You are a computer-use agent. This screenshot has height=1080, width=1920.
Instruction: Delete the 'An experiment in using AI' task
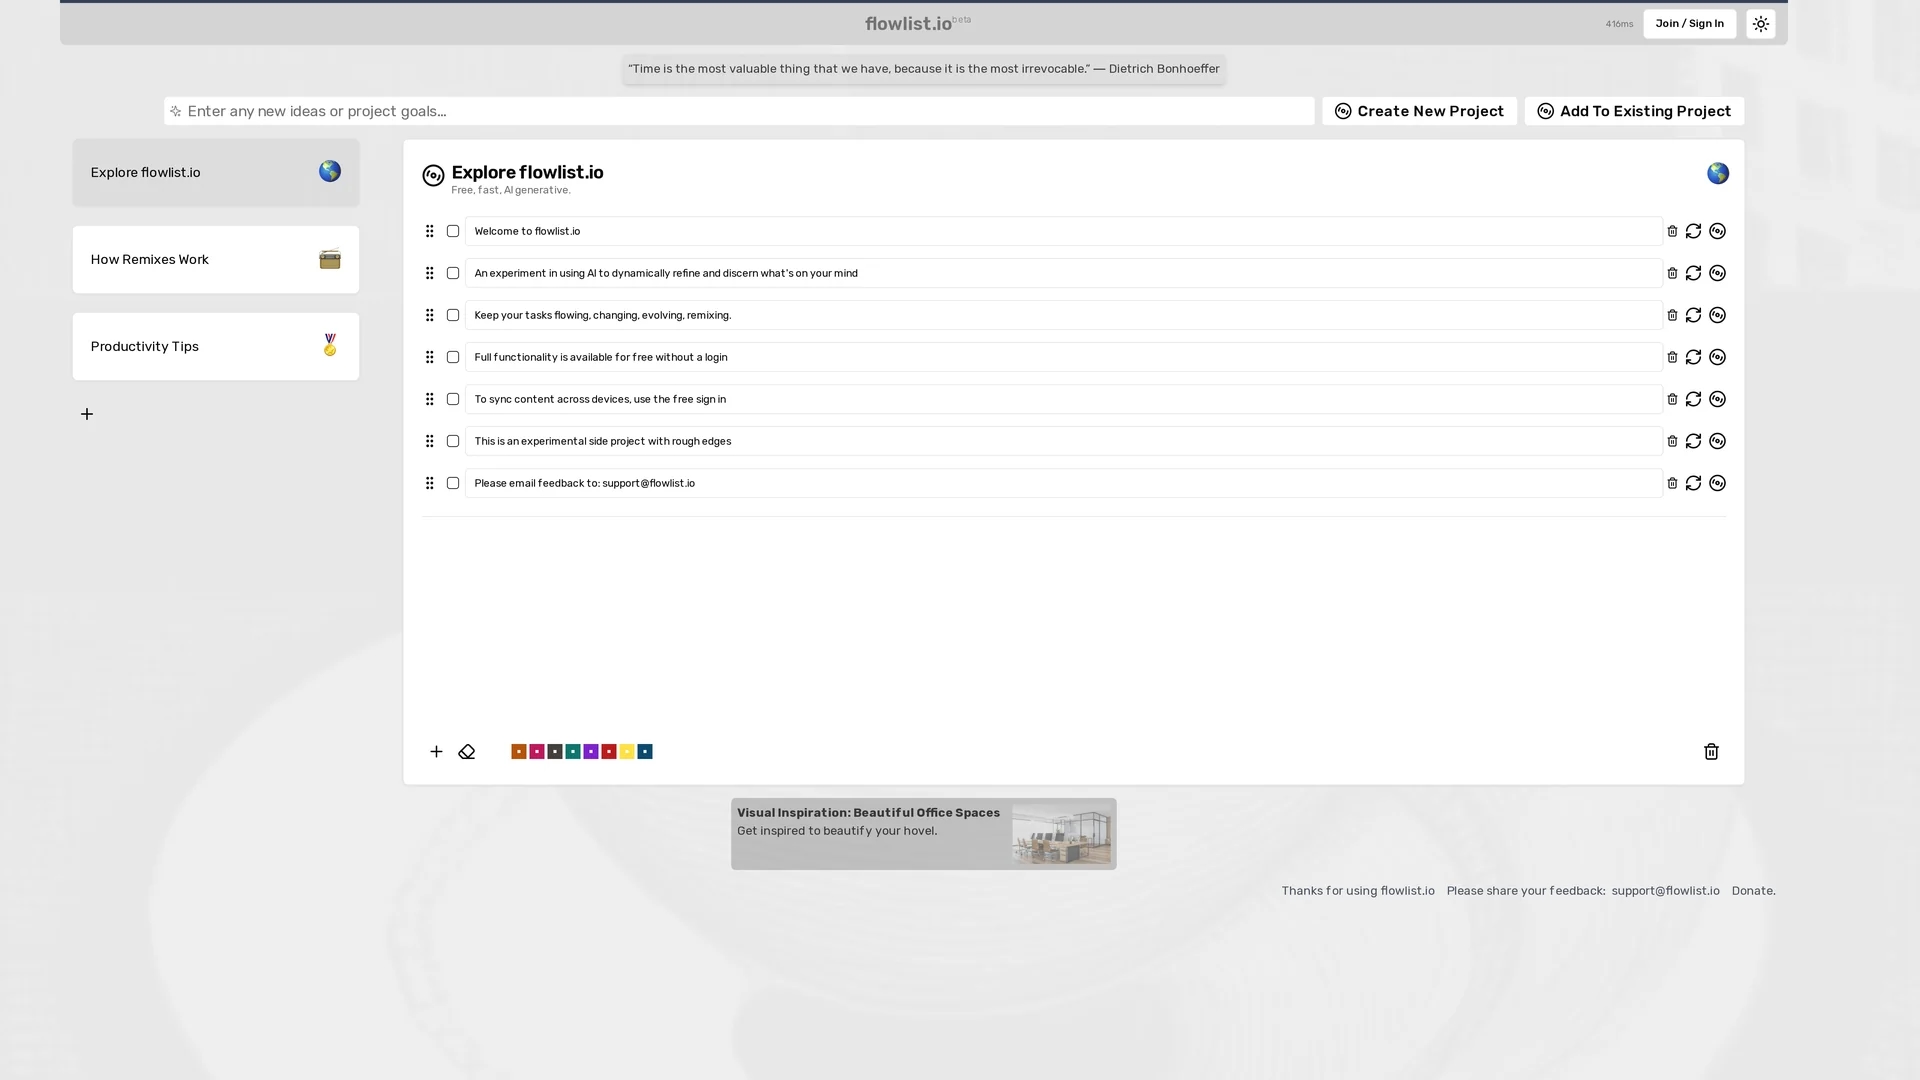pyautogui.click(x=1672, y=273)
